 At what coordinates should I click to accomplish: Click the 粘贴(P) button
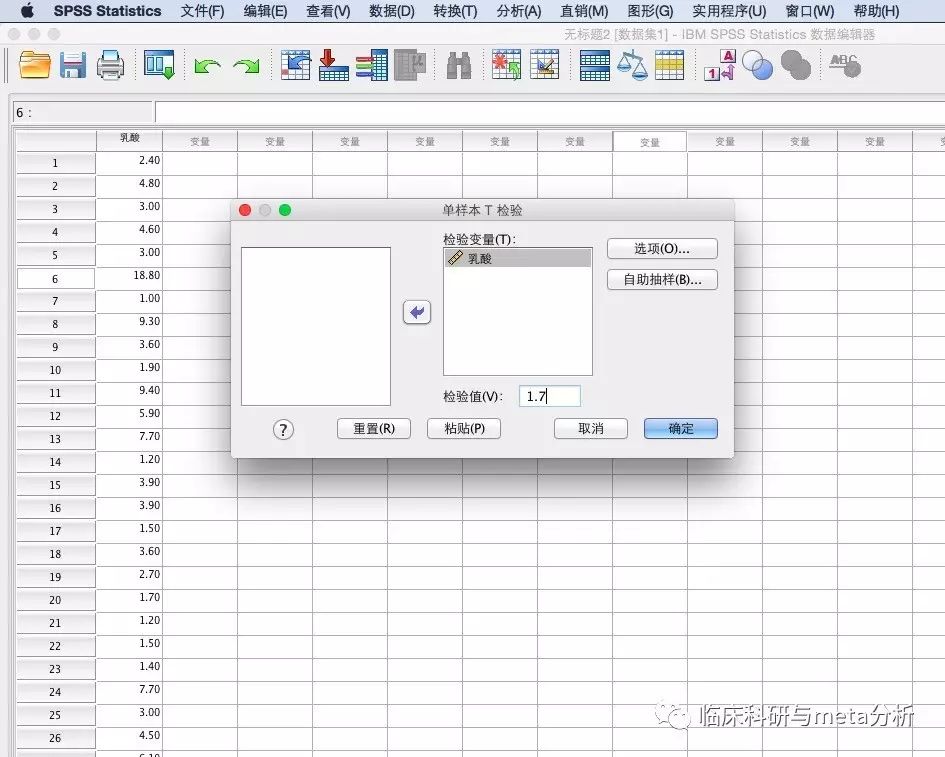coord(464,429)
